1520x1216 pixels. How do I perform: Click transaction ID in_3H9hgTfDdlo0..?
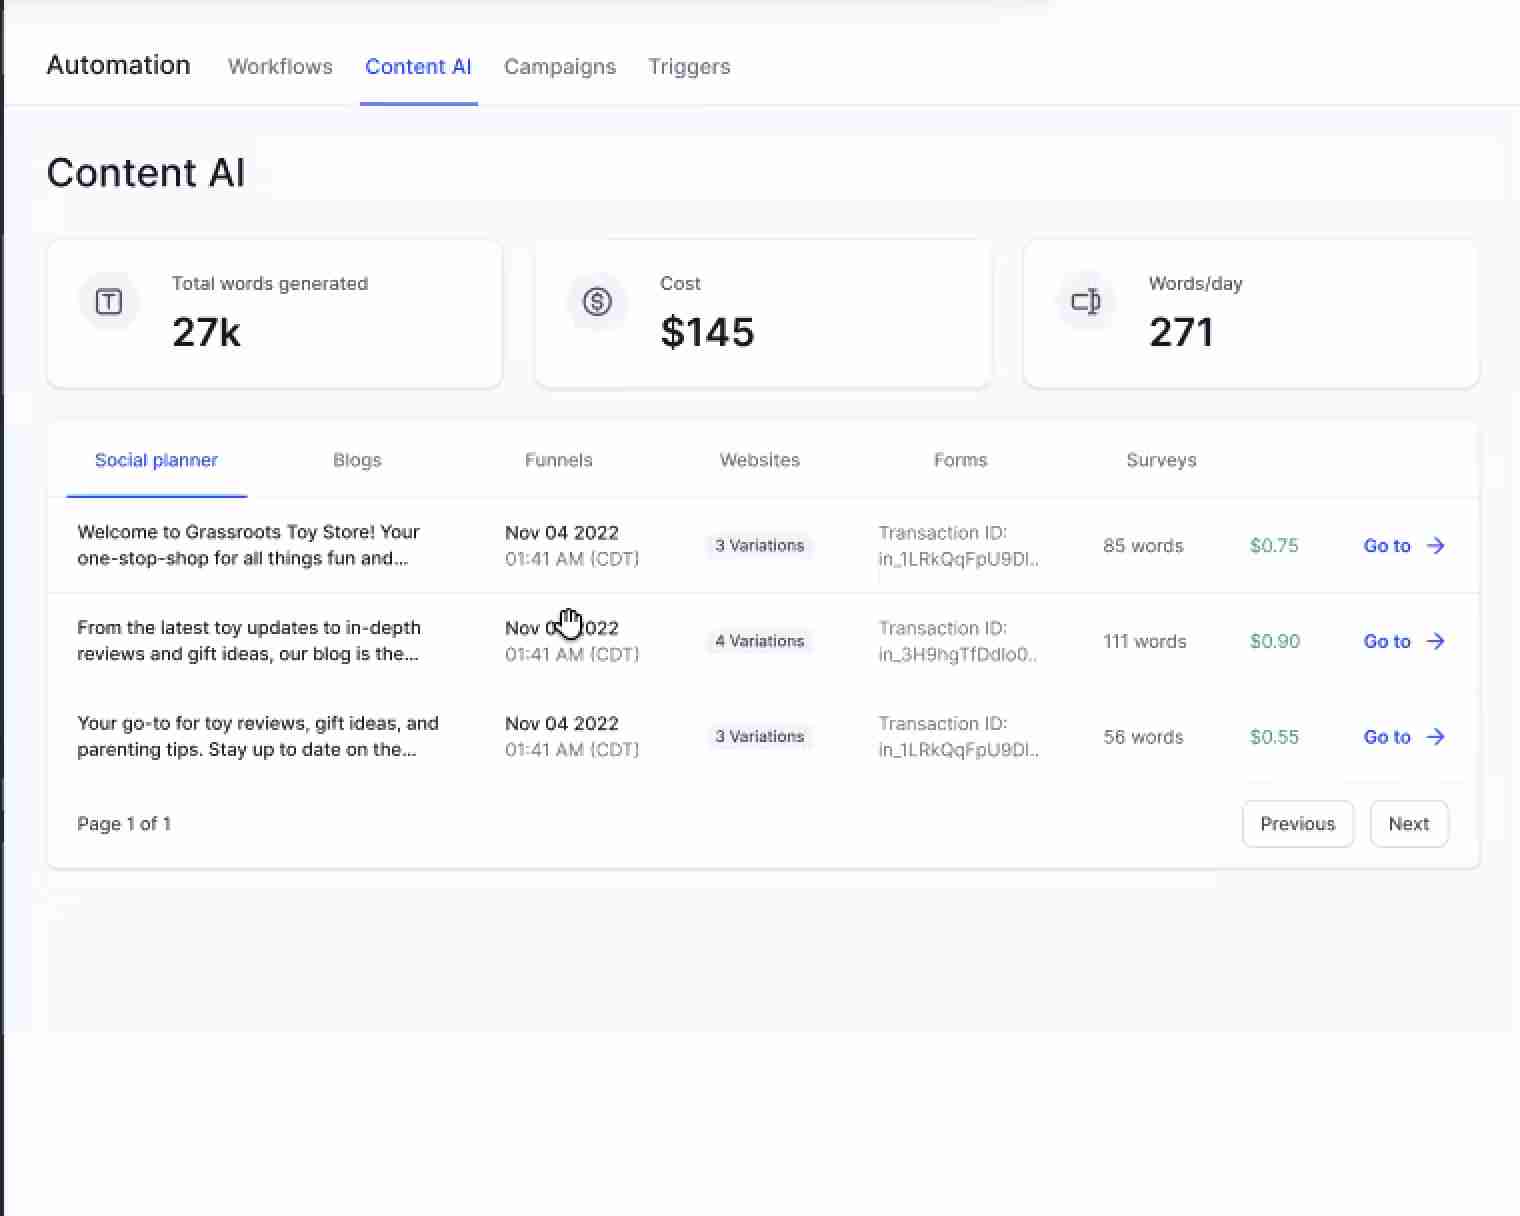[958, 655]
